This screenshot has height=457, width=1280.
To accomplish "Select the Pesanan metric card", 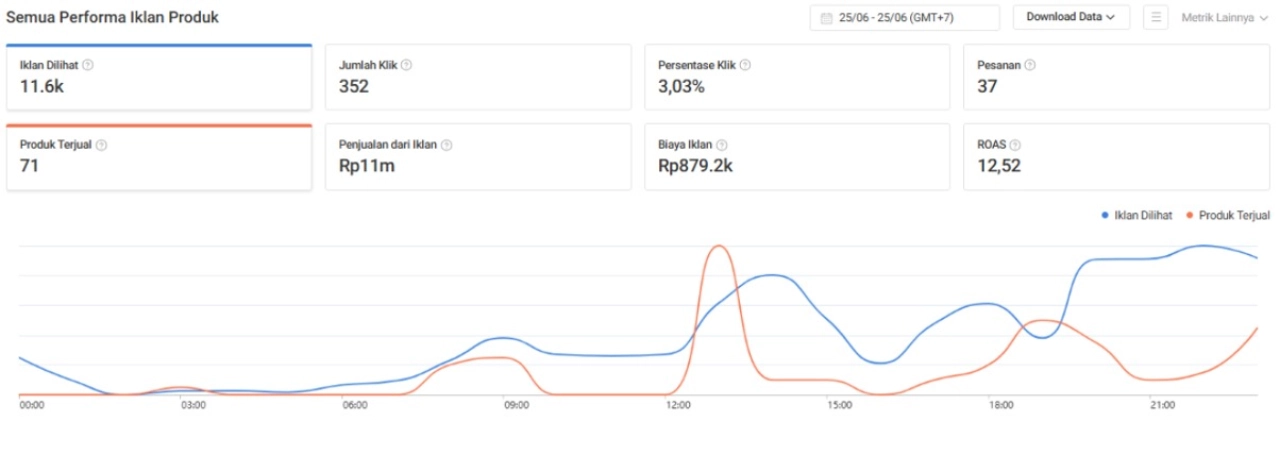I will point(1116,77).
